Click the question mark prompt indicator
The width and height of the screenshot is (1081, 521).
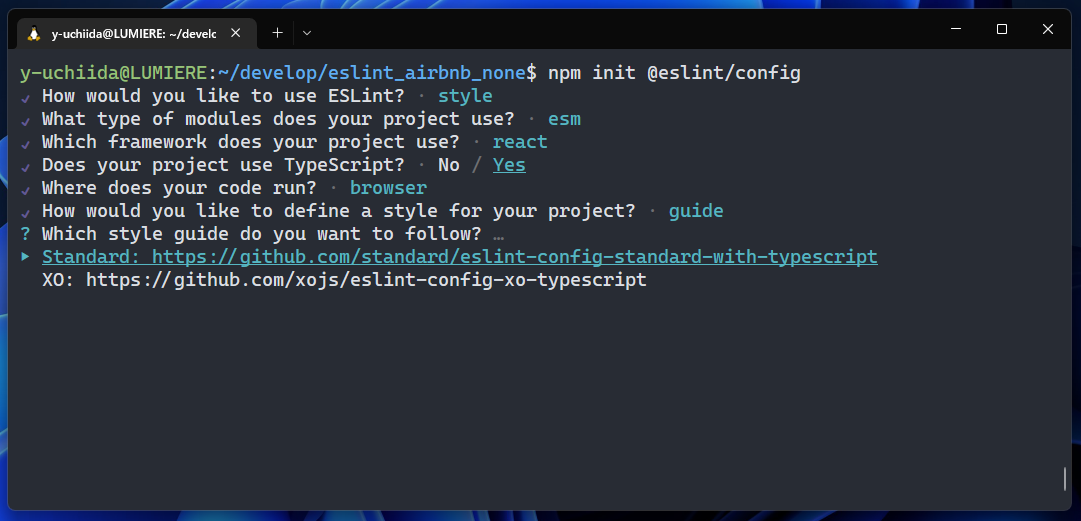pos(26,234)
